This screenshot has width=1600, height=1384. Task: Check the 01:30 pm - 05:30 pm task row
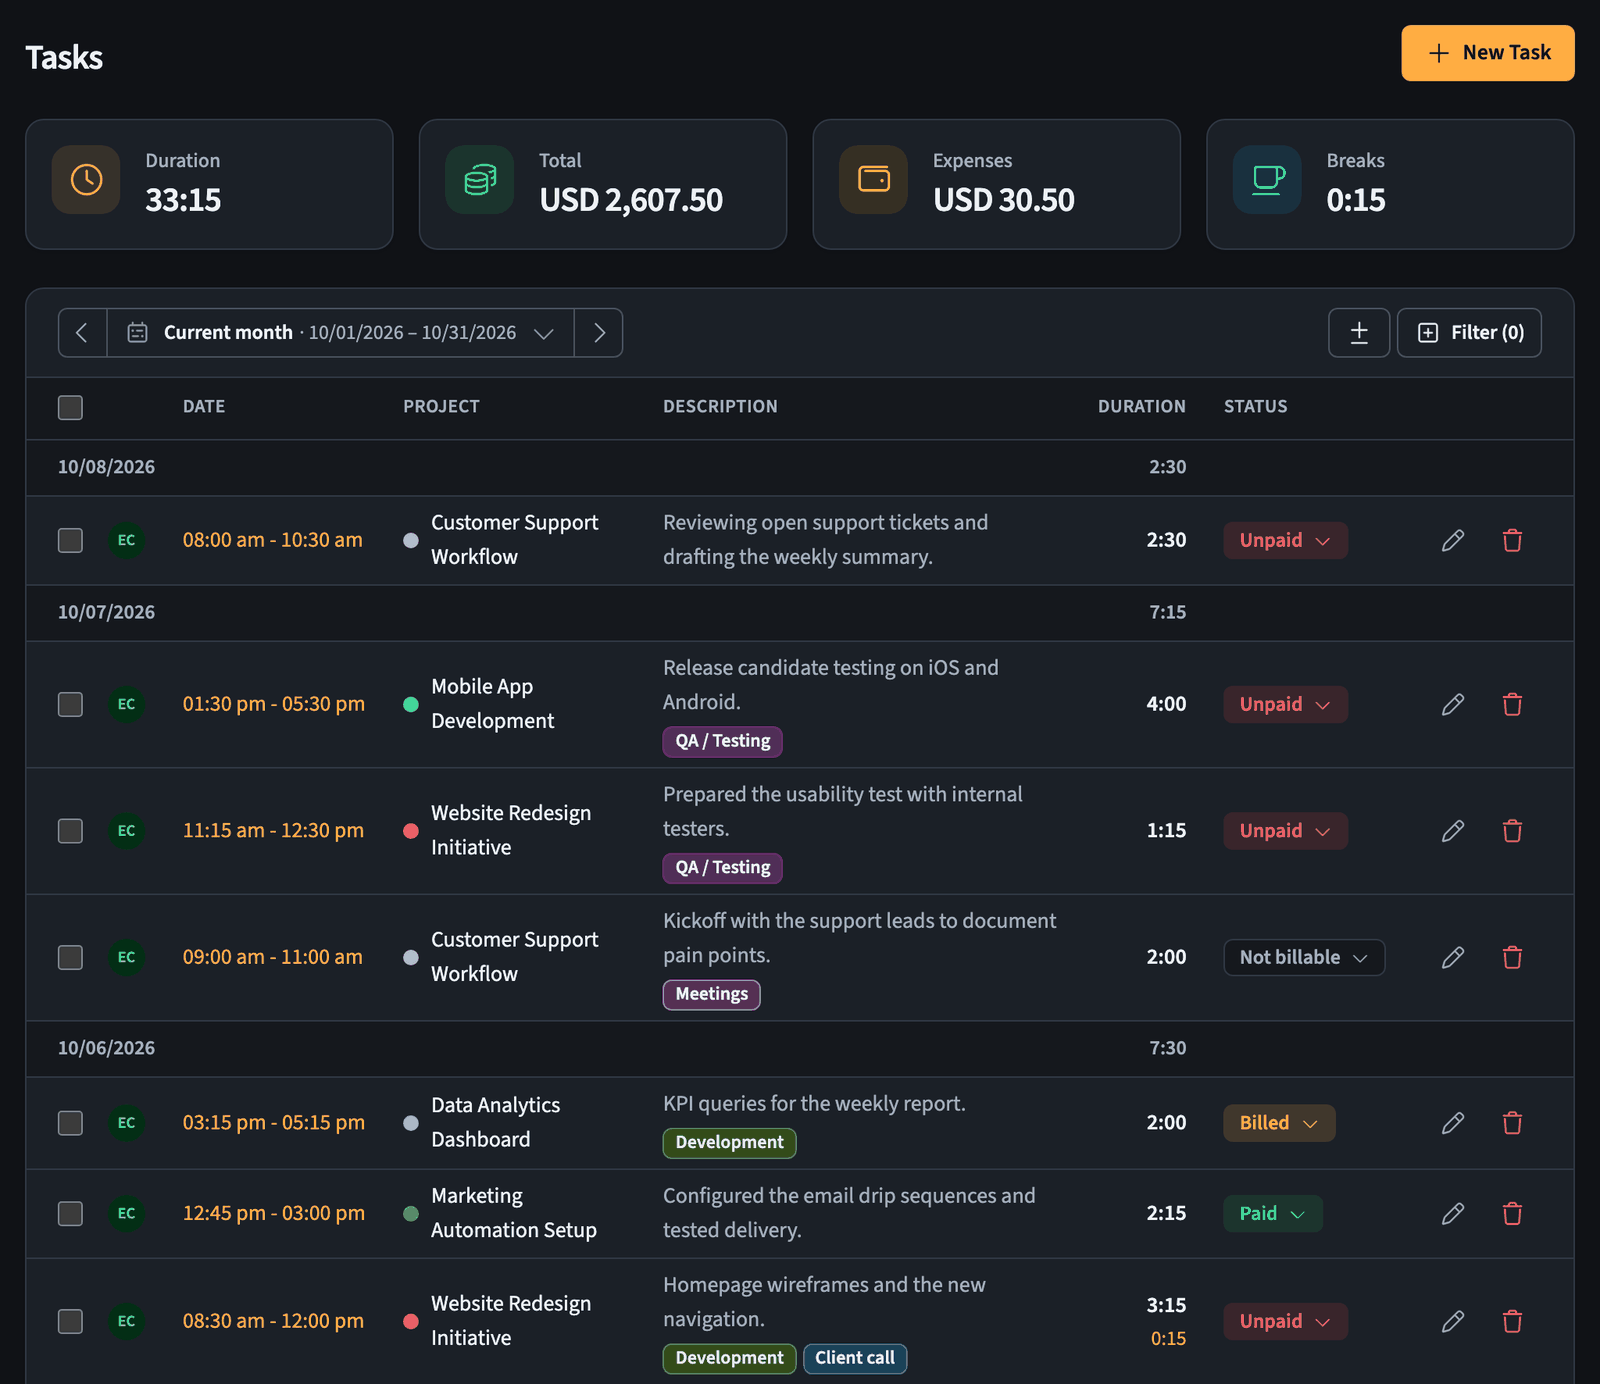tap(70, 704)
